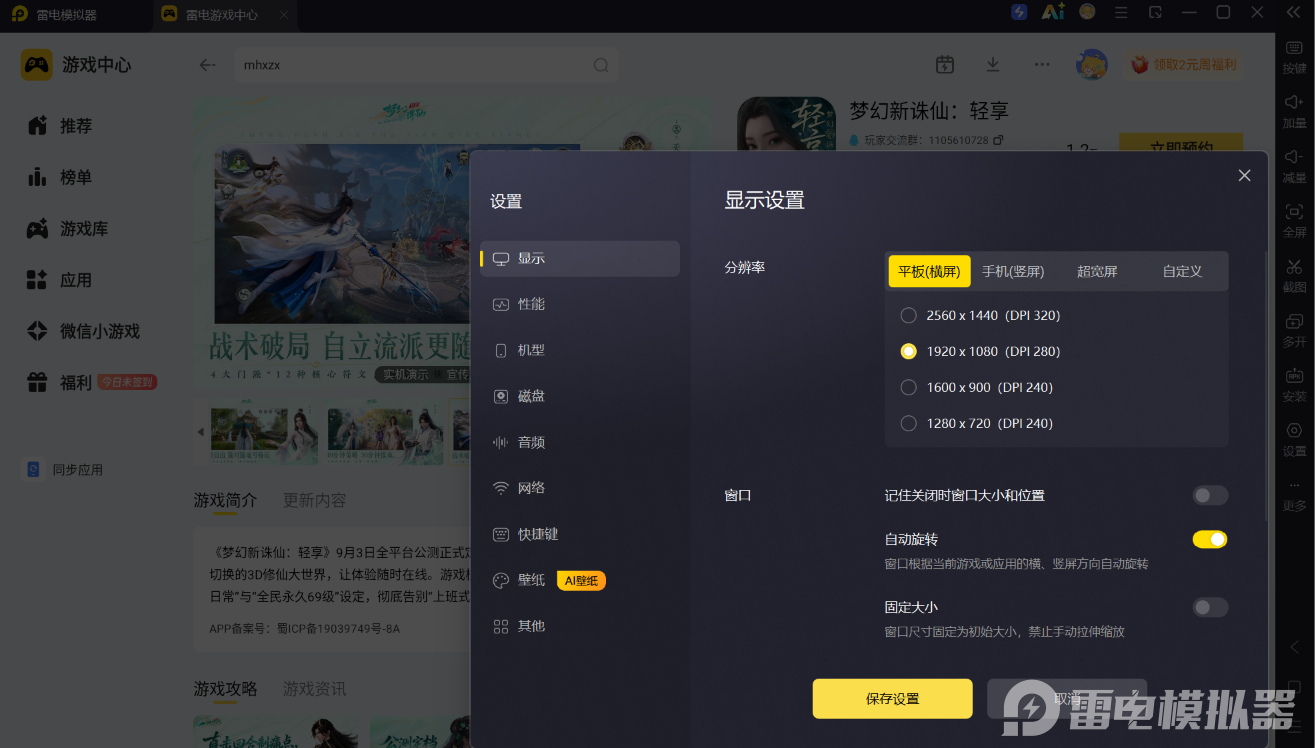Screen dimensions: 1315x748
Task: Open the calendar reservation icon
Action: [944, 64]
